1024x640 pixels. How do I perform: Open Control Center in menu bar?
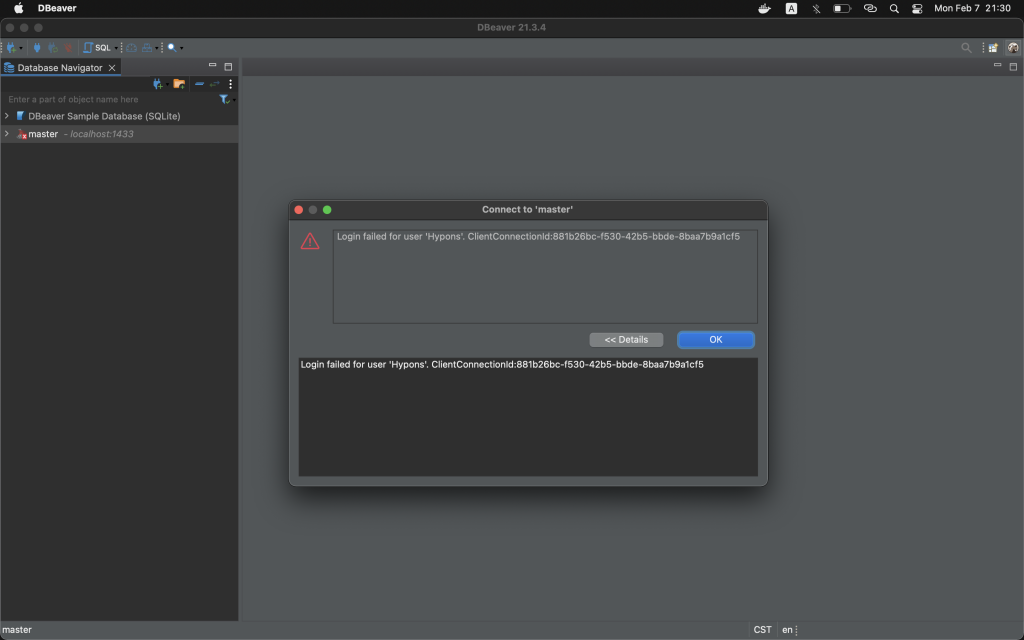point(917,8)
